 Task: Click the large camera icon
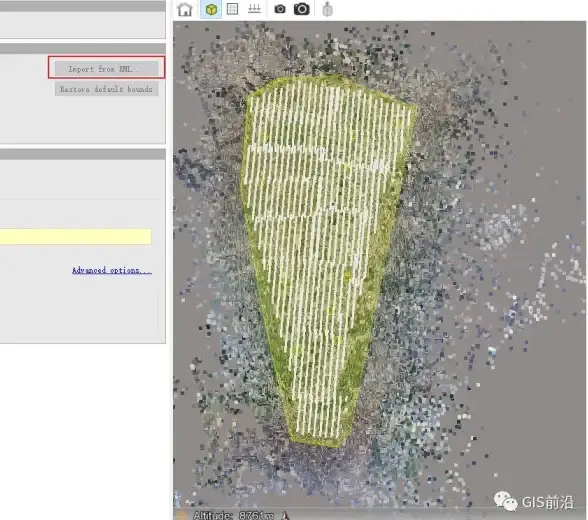[302, 9]
